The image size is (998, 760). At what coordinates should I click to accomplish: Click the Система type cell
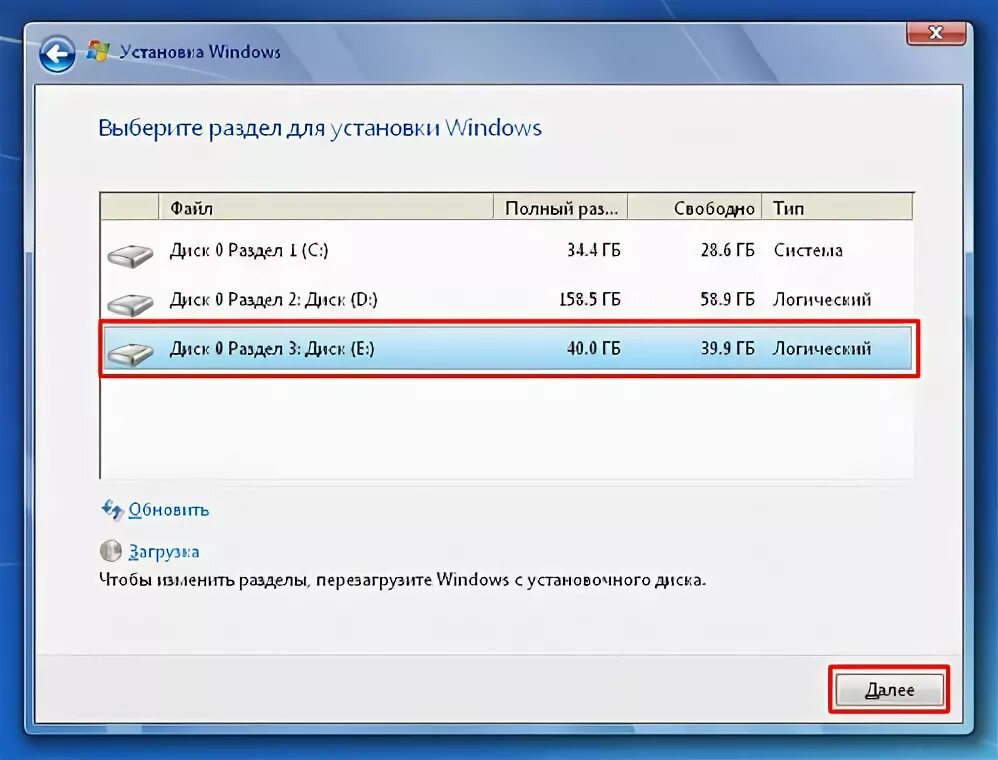(808, 250)
